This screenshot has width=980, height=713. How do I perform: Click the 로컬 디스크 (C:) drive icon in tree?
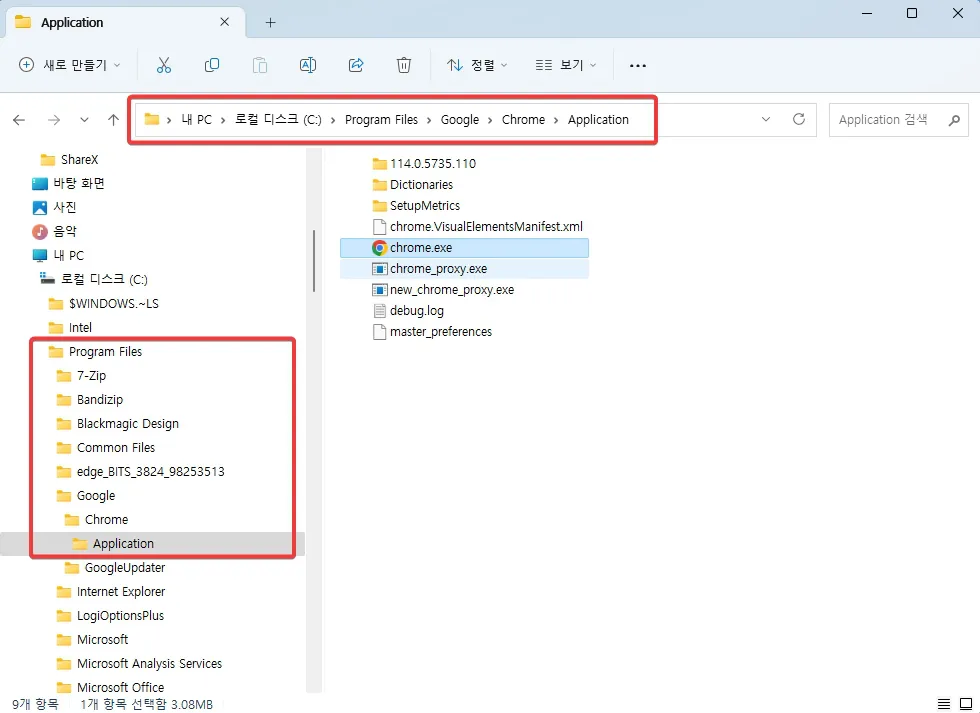(48, 279)
